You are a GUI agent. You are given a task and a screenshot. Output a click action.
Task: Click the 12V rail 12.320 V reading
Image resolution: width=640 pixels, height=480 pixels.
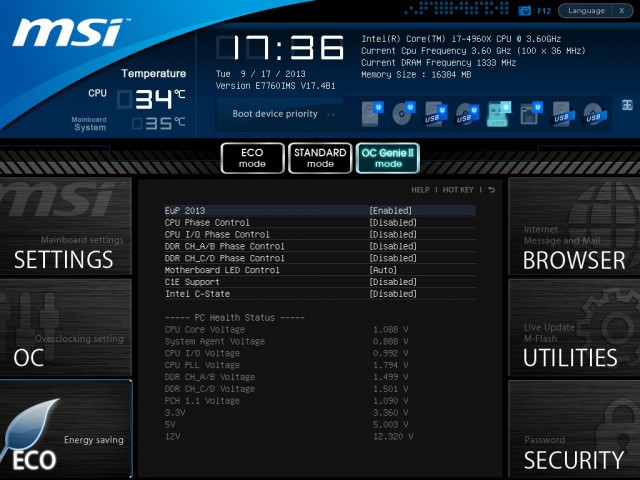pos(393,436)
